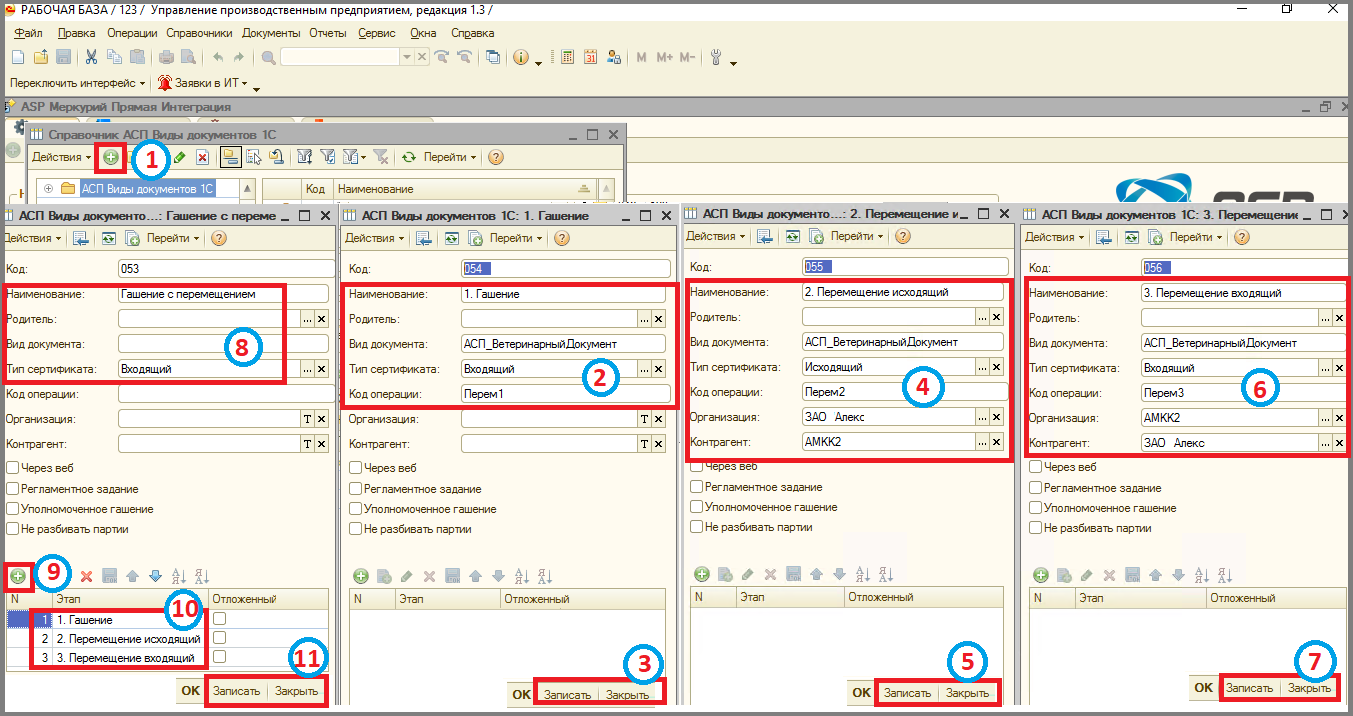Viewport: 1353px width, 716px height.
Task: Clear Тип сертификата with X in 2. Перемещение исходящий
Action: (x=999, y=367)
